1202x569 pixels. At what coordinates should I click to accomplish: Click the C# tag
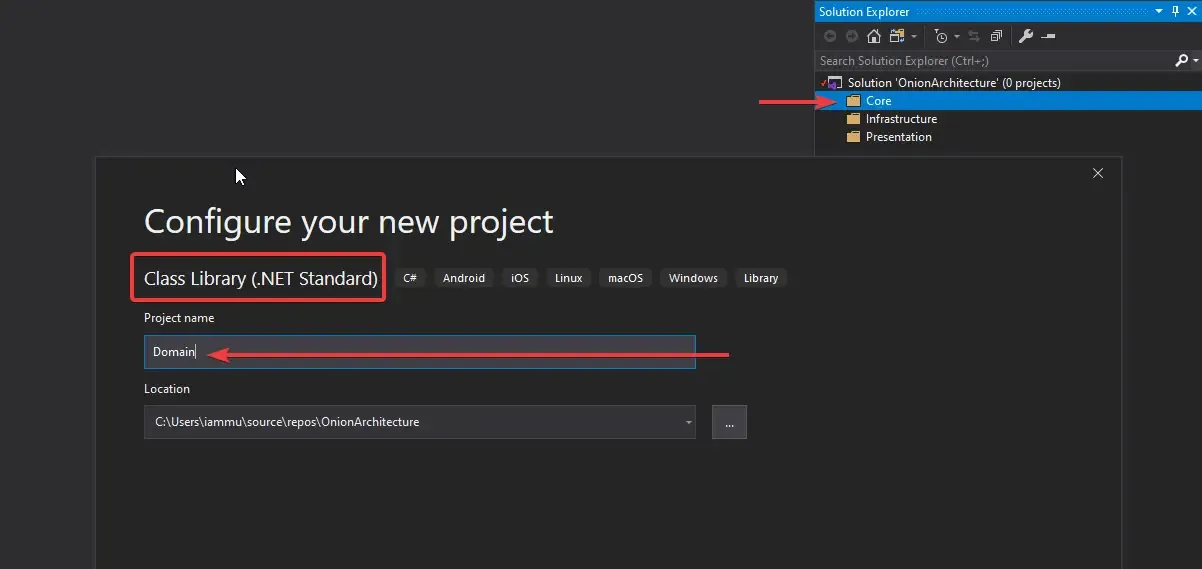click(410, 278)
